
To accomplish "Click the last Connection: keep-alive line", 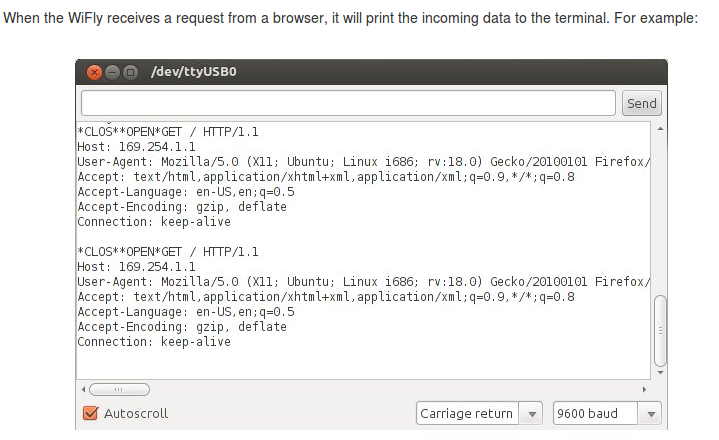I will (154, 342).
